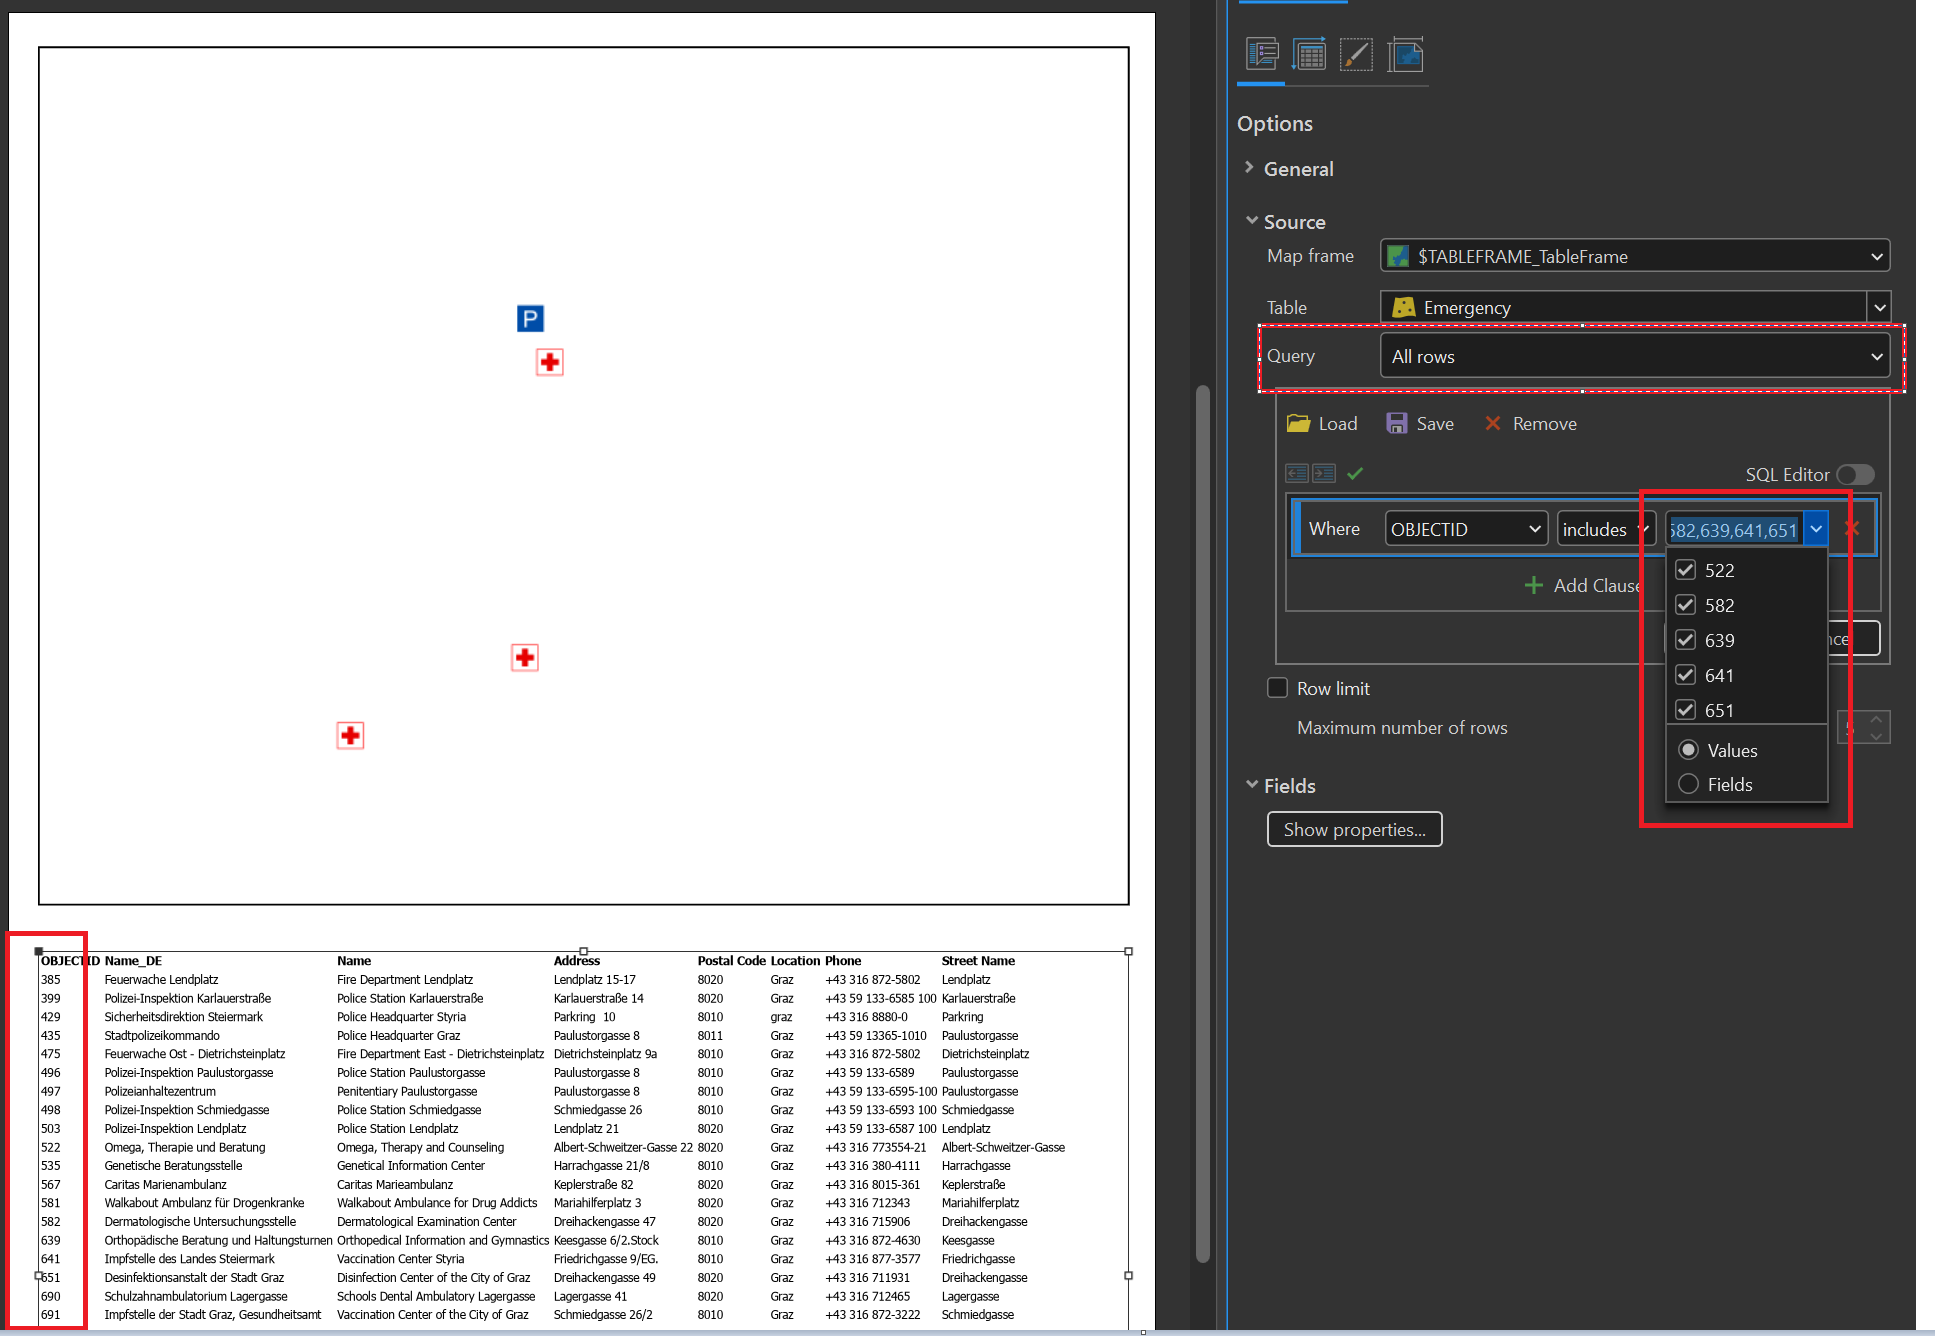The width and height of the screenshot is (1935, 1336).
Task: Delete the OBJECTID clause with red X
Action: (x=1852, y=528)
